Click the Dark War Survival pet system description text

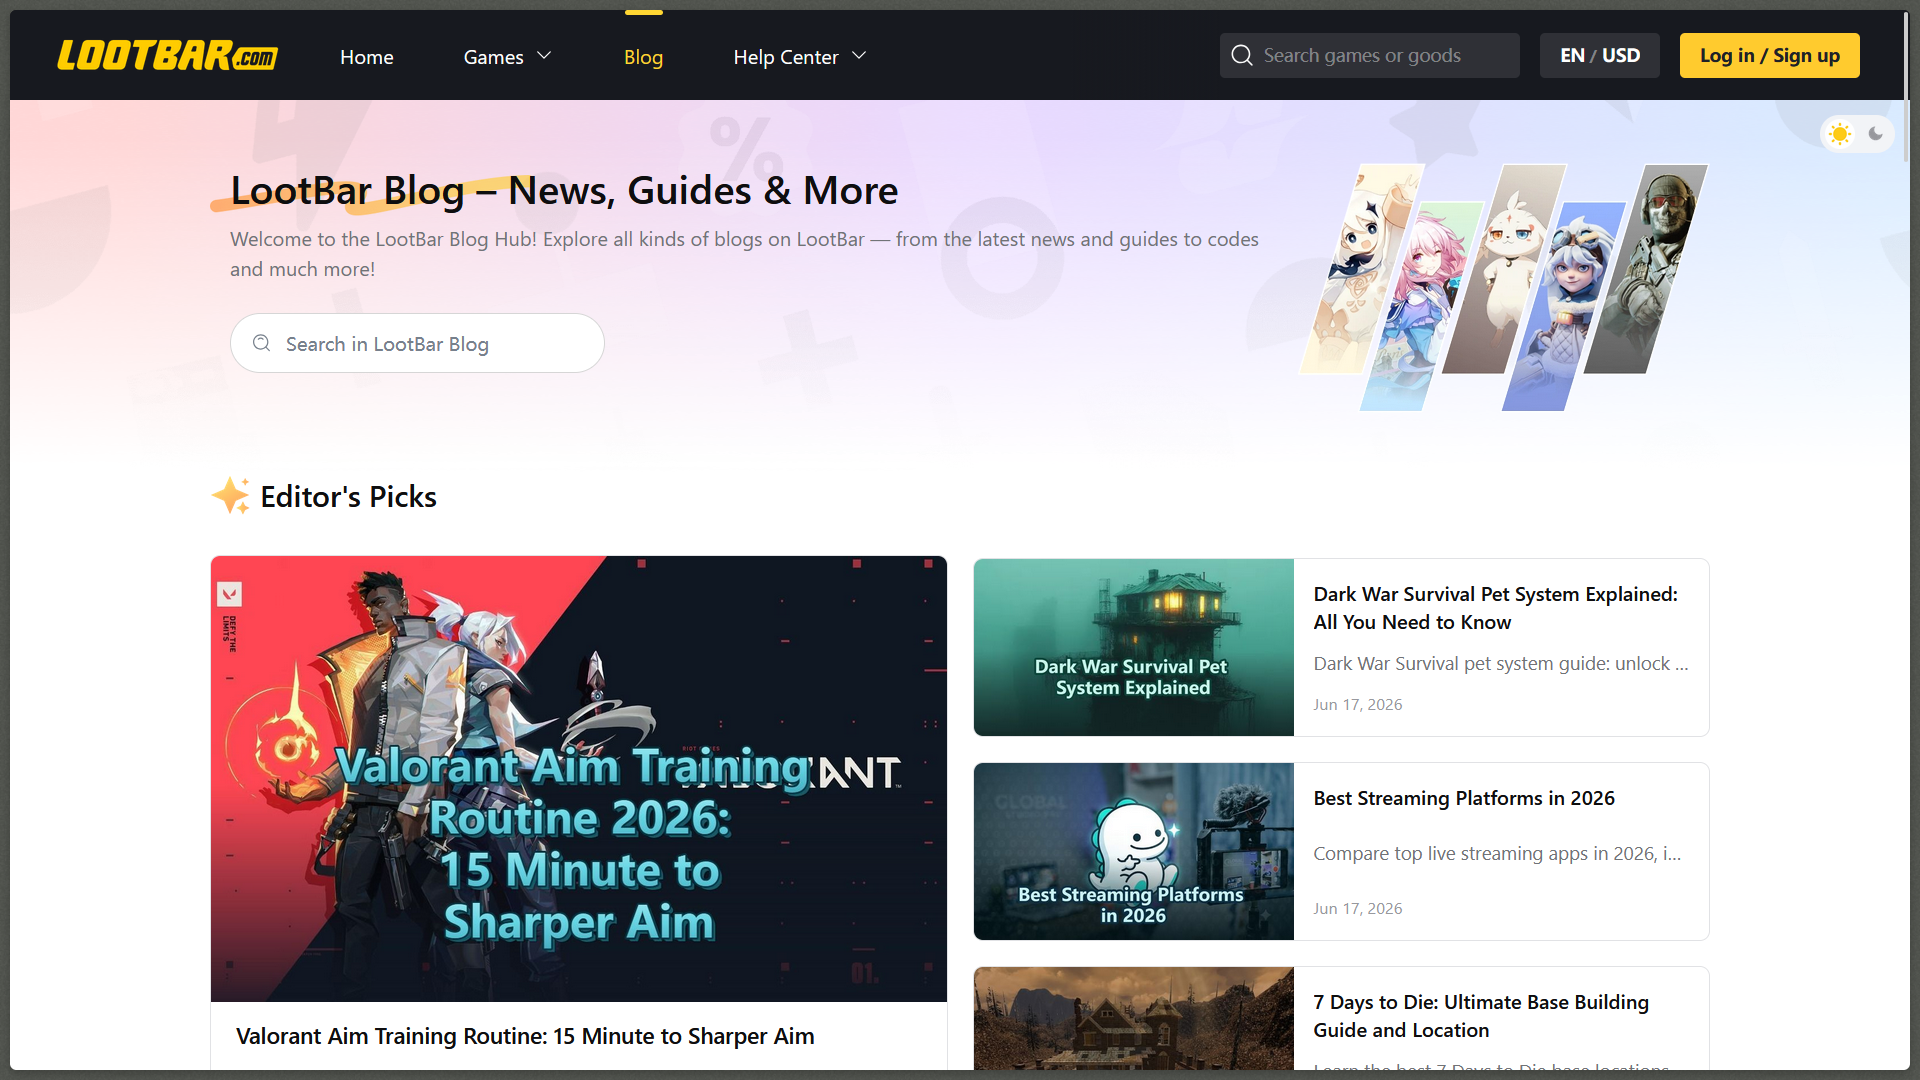point(1501,664)
